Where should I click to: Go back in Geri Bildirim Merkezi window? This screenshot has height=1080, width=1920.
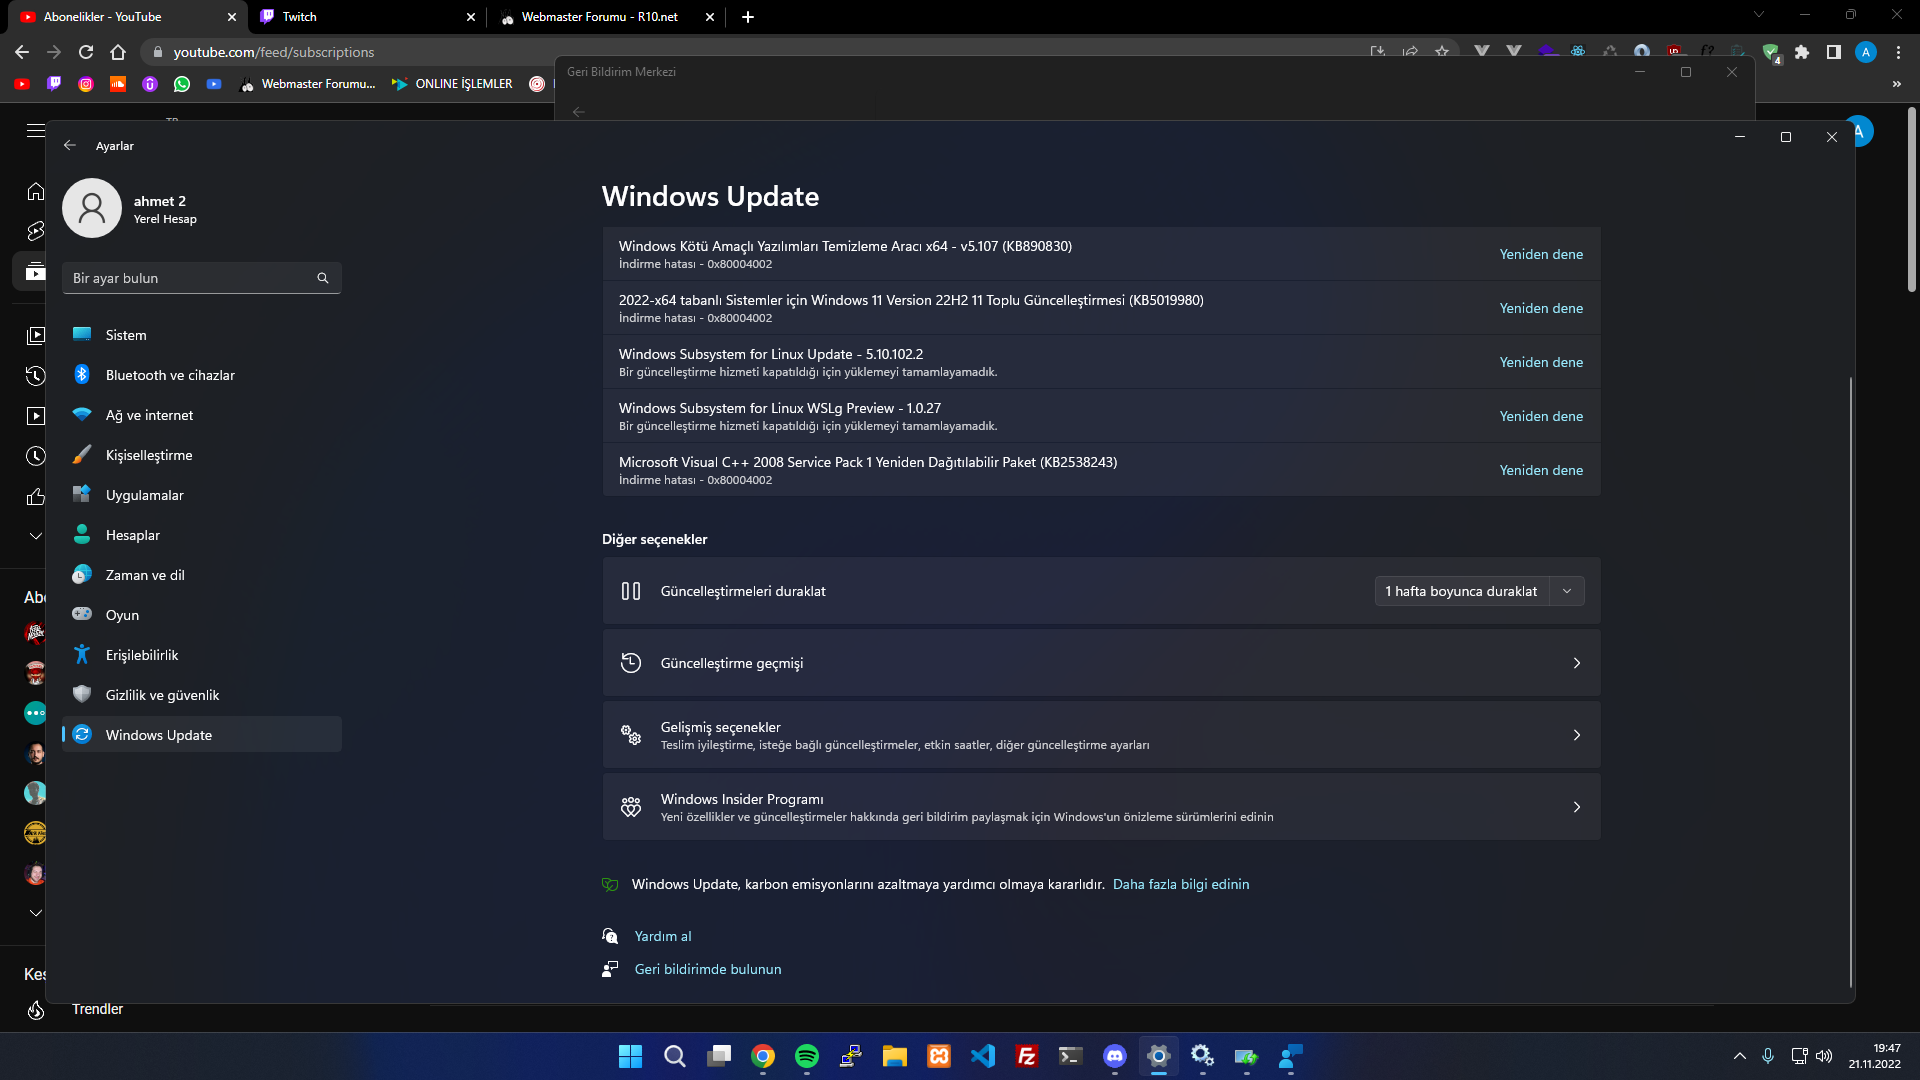579,112
